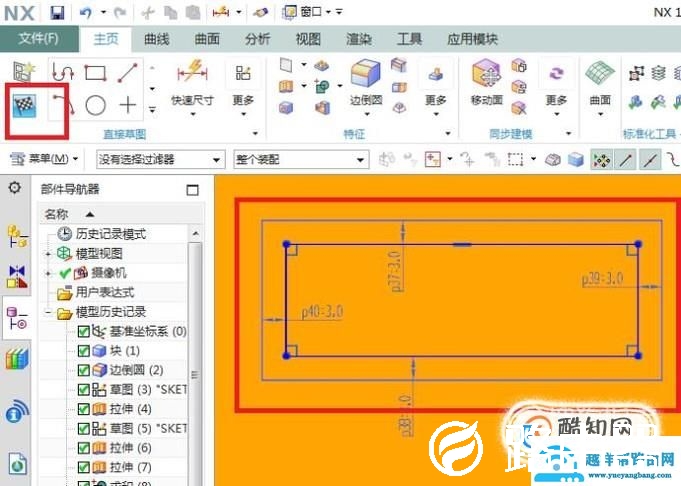The width and height of the screenshot is (681, 486).
Task: Click the snap point grid icon in selection bar
Action: pyautogui.click(x=601, y=160)
